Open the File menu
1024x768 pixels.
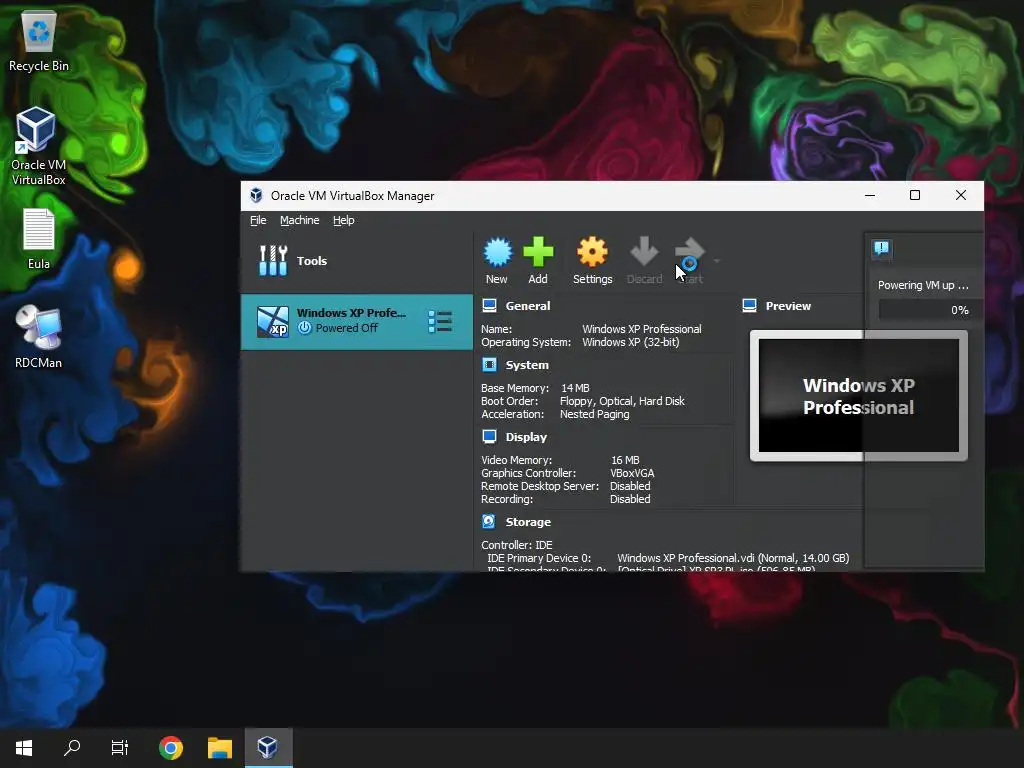tap(258, 220)
